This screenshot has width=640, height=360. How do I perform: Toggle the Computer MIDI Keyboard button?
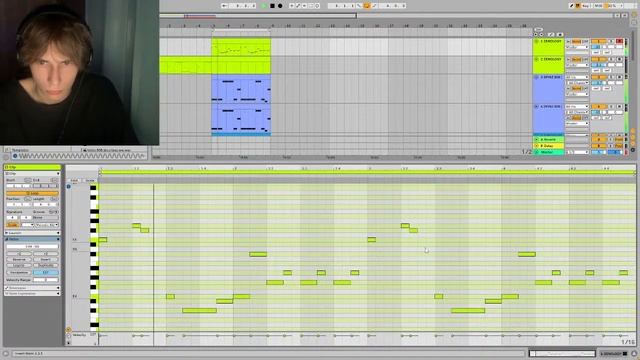click(578, 6)
